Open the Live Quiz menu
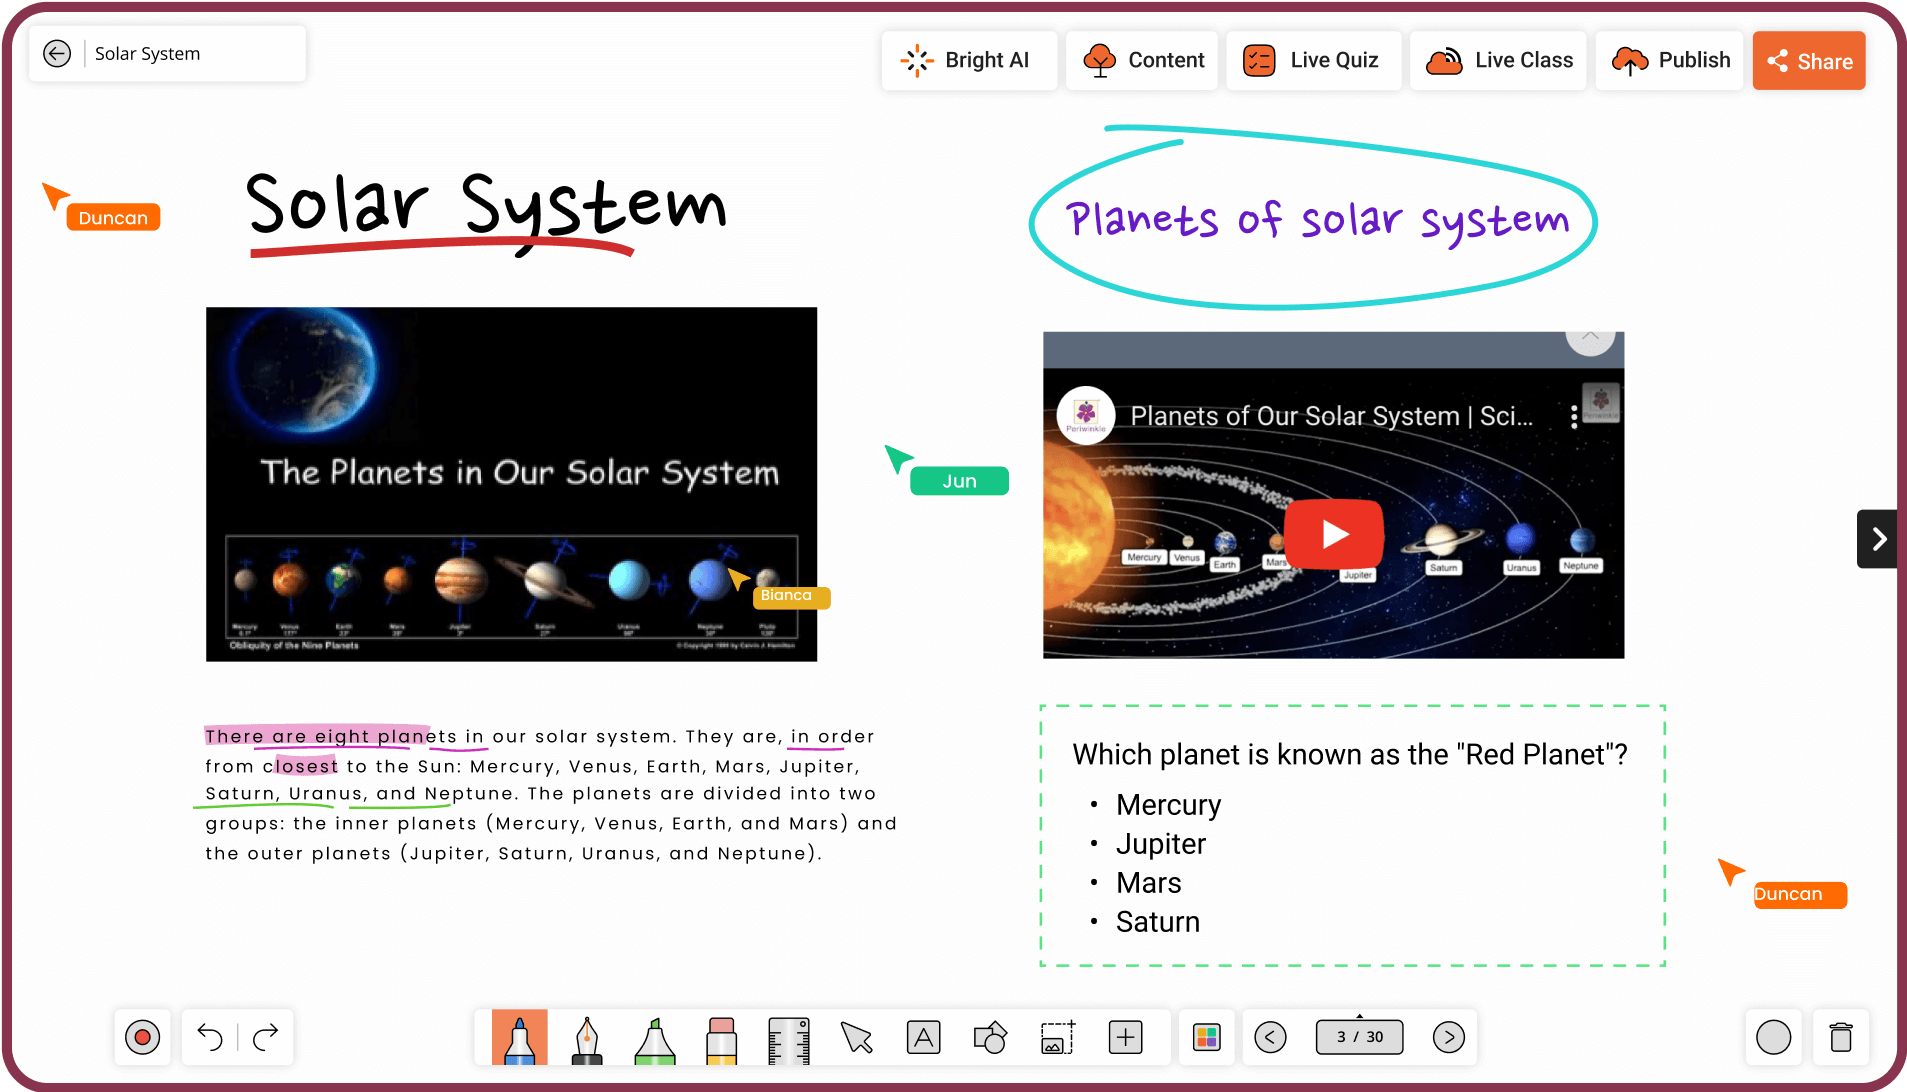 click(x=1313, y=61)
